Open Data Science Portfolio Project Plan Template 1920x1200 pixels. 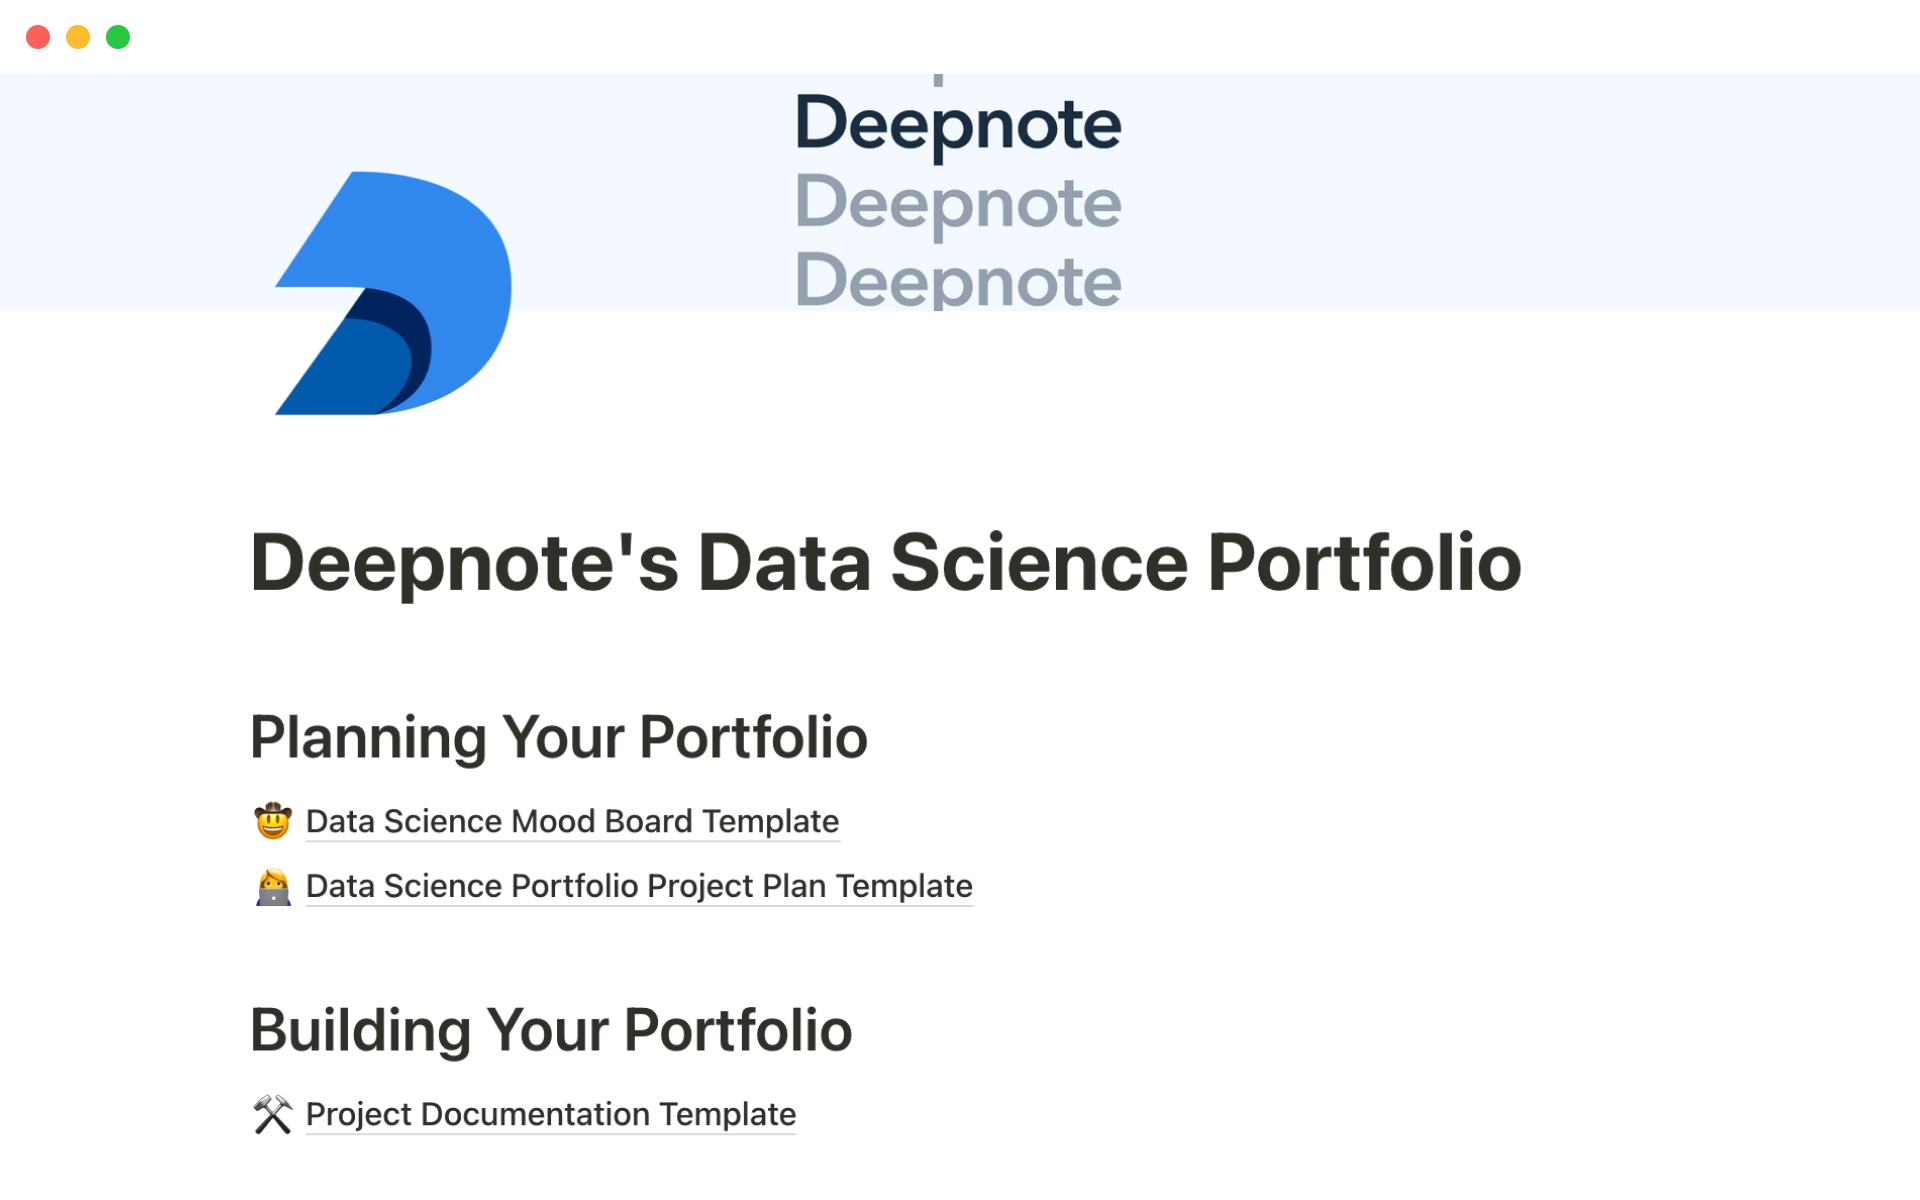click(641, 885)
